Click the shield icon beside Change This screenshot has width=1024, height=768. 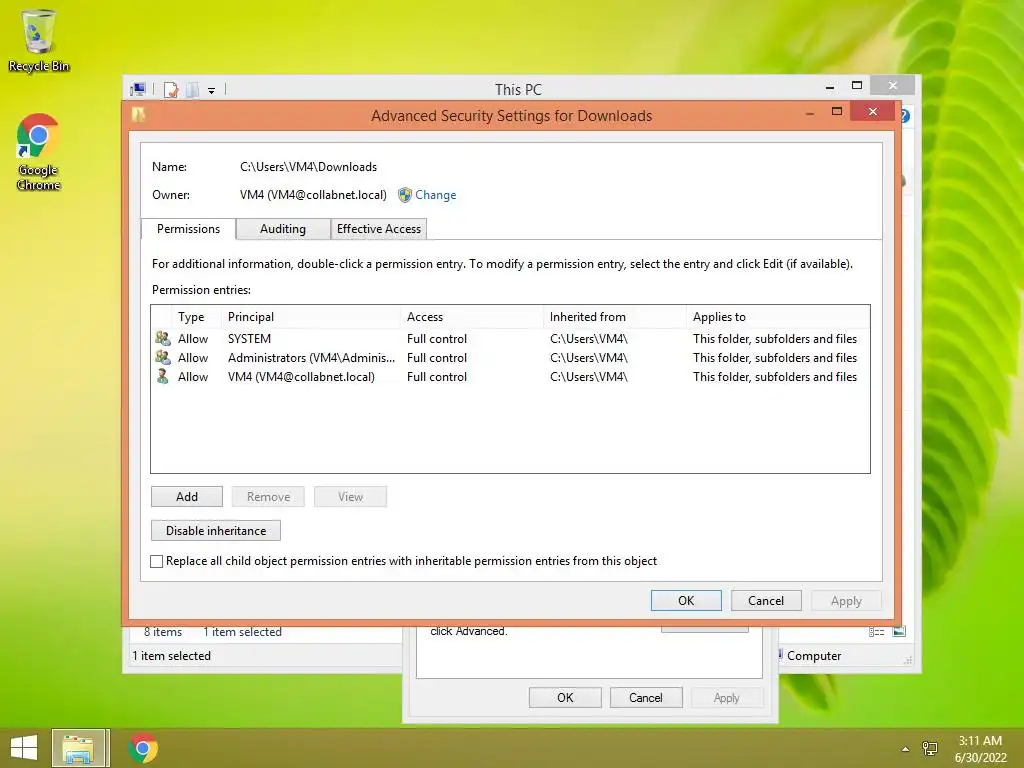[x=405, y=195]
